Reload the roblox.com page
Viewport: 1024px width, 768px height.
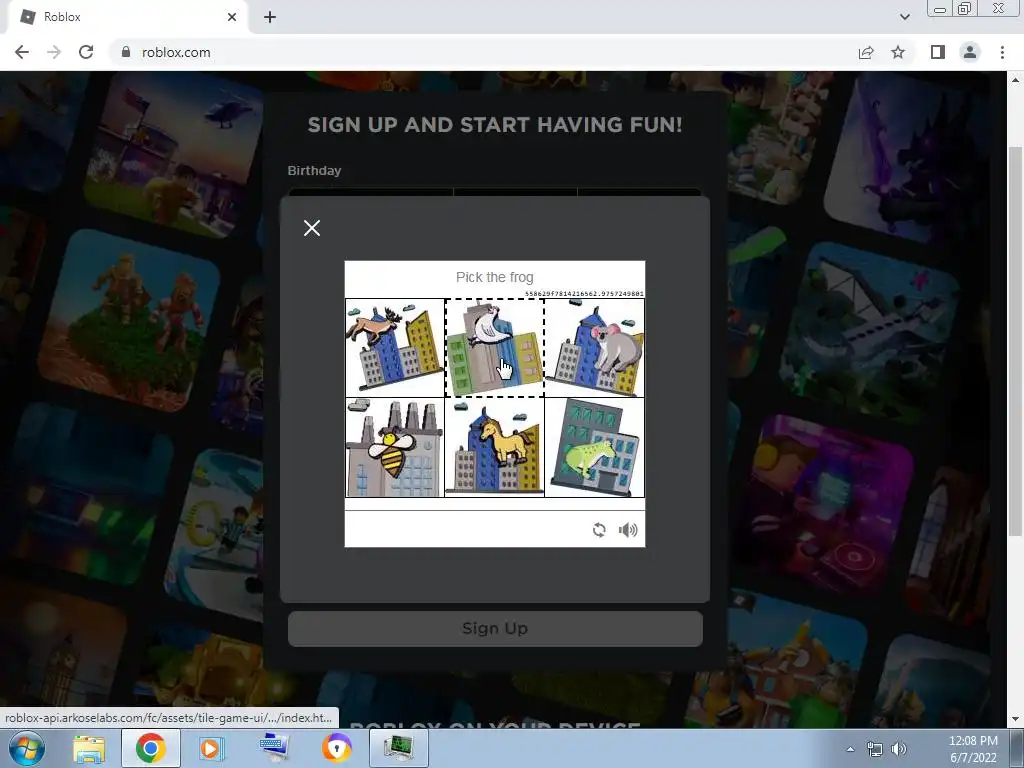click(x=86, y=52)
